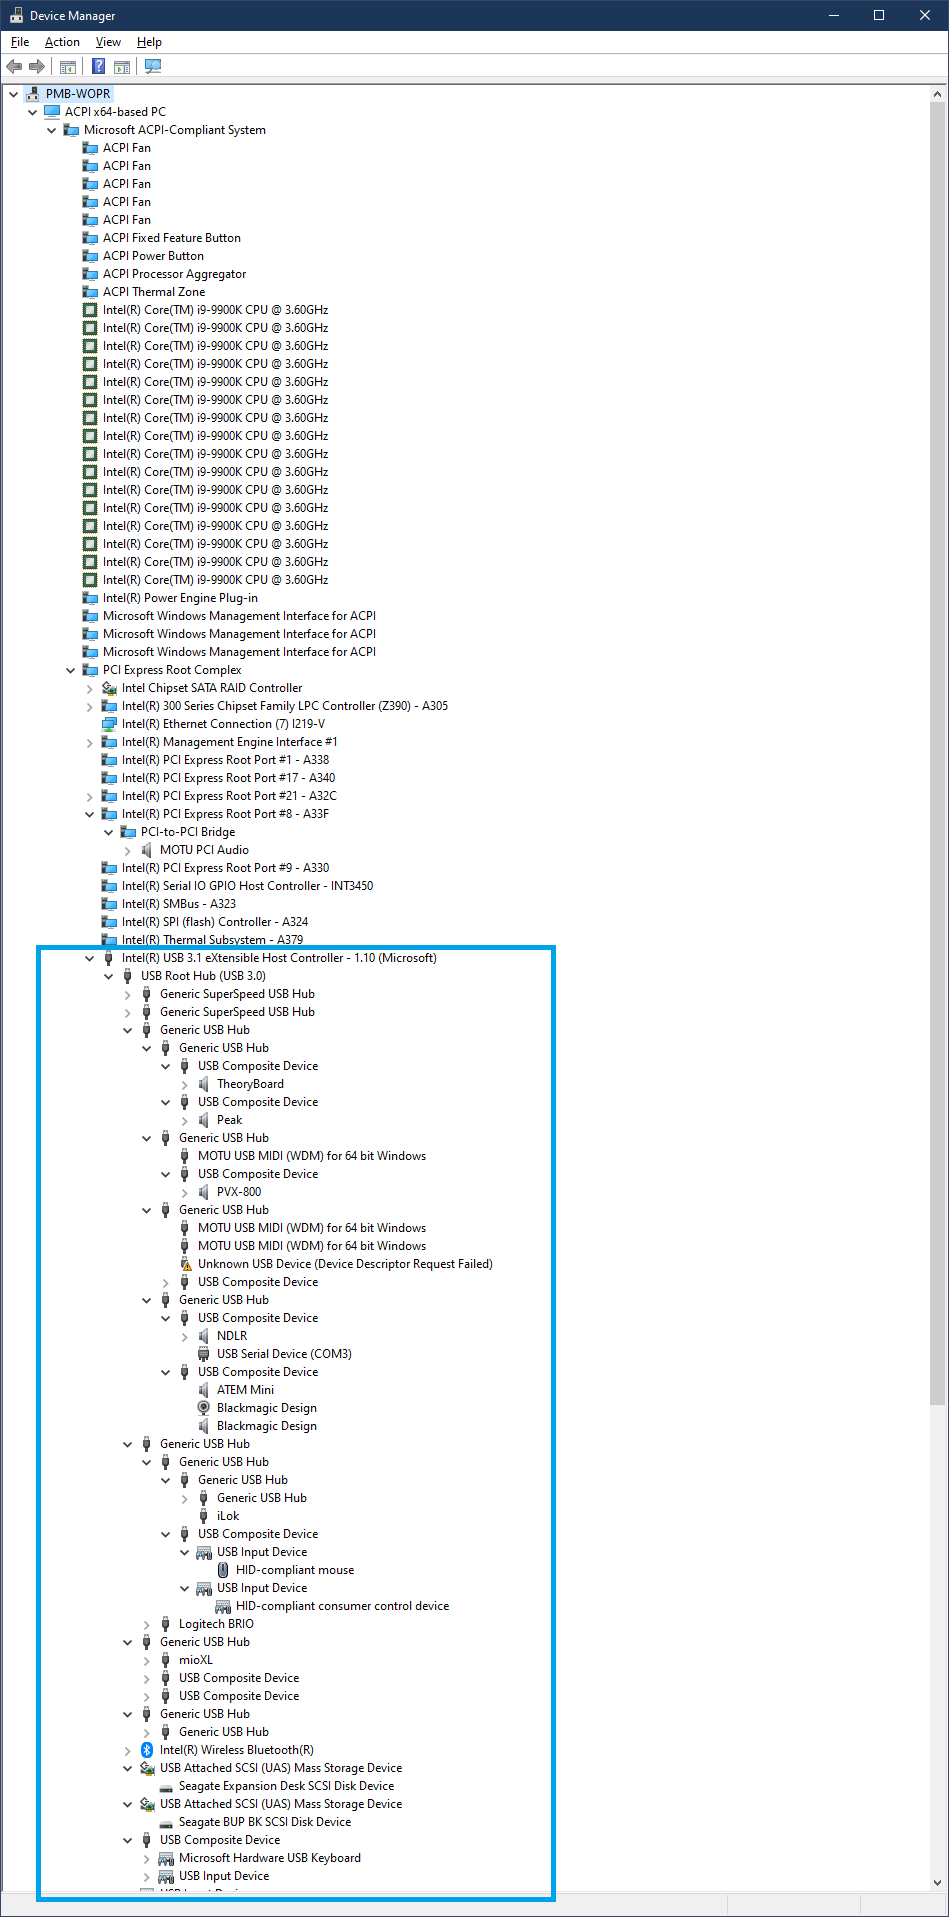The width and height of the screenshot is (949, 1917).
Task: Click the USB Root Hub (USB 3.0) icon
Action: coord(128,976)
